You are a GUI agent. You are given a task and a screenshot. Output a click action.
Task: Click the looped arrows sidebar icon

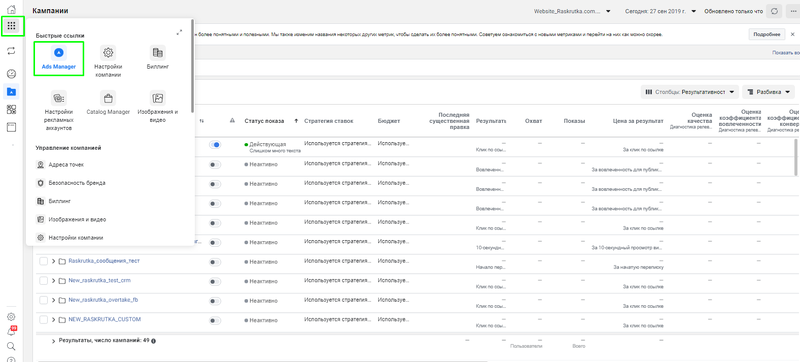tap(11, 50)
